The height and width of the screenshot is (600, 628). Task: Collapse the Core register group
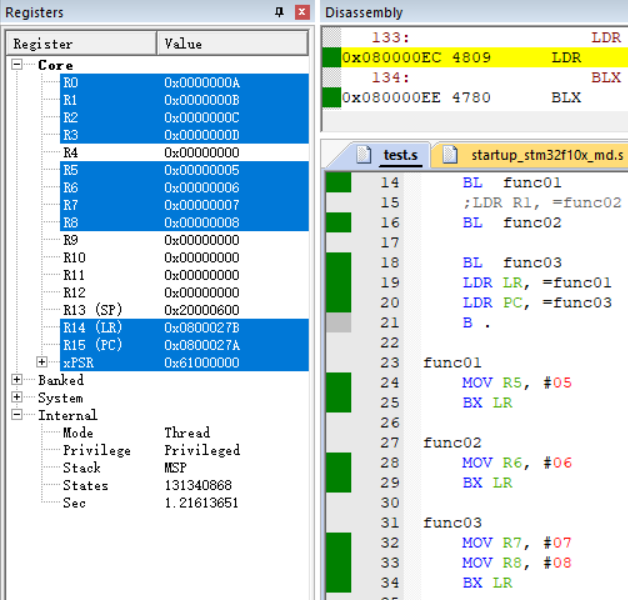(x=16, y=64)
